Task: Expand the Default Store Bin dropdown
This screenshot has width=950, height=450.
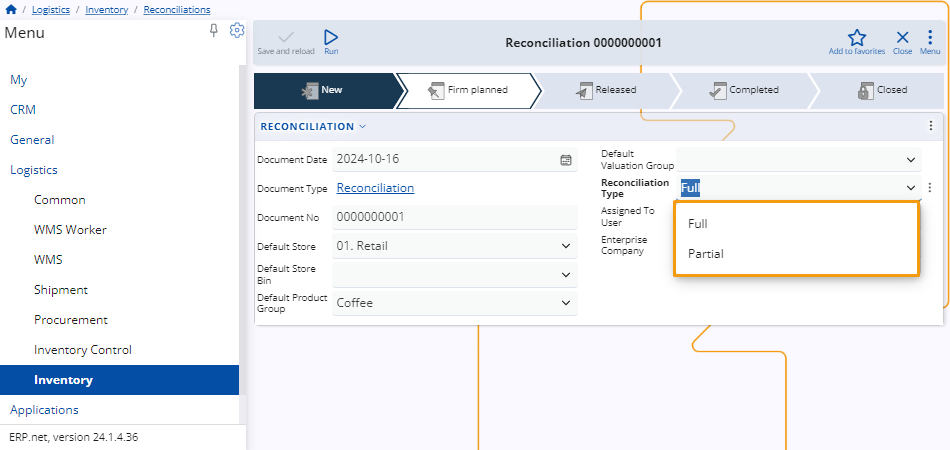Action: click(566, 274)
